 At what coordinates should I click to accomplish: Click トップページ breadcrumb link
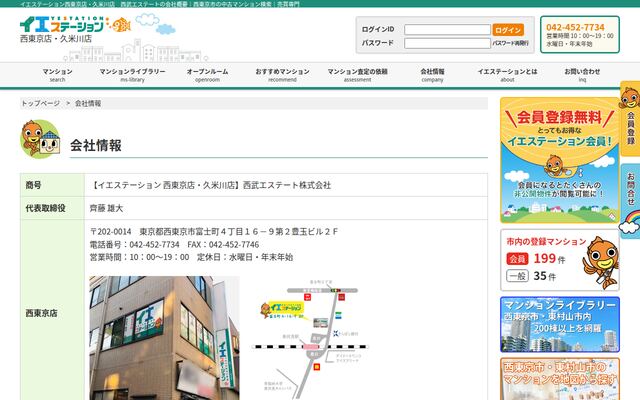click(x=40, y=103)
